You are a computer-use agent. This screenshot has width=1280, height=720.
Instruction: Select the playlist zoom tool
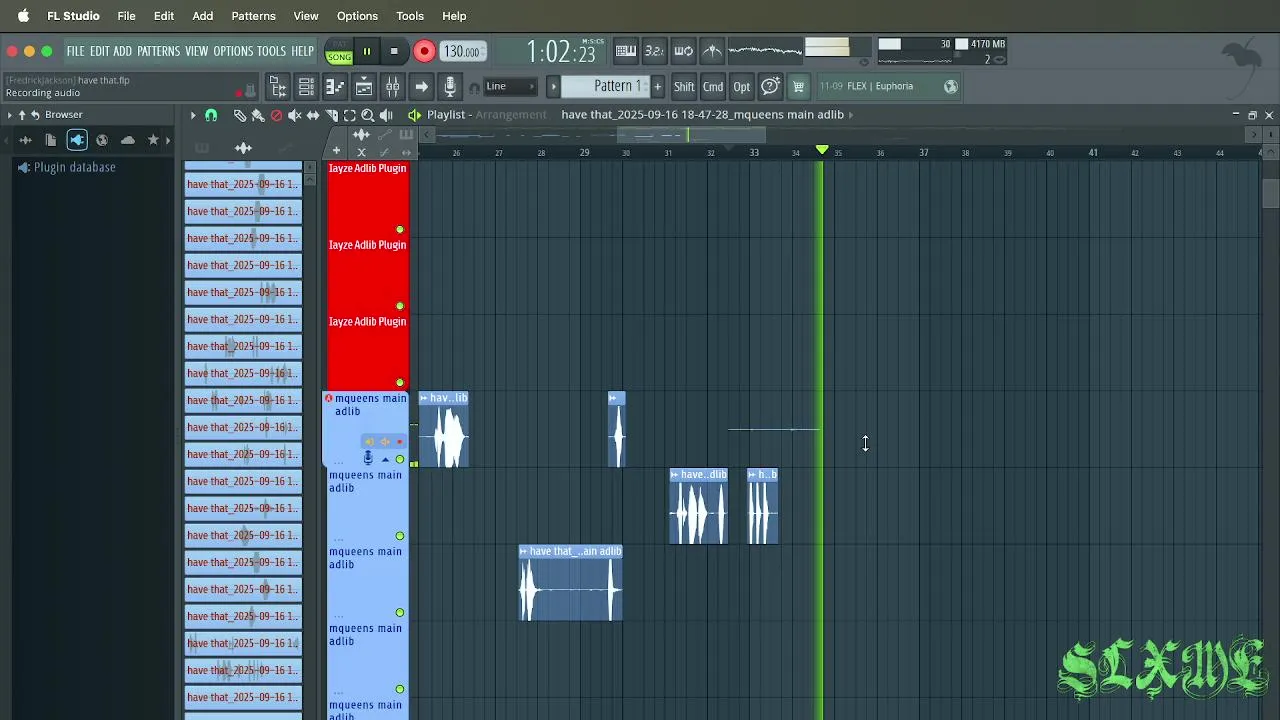coord(368,115)
